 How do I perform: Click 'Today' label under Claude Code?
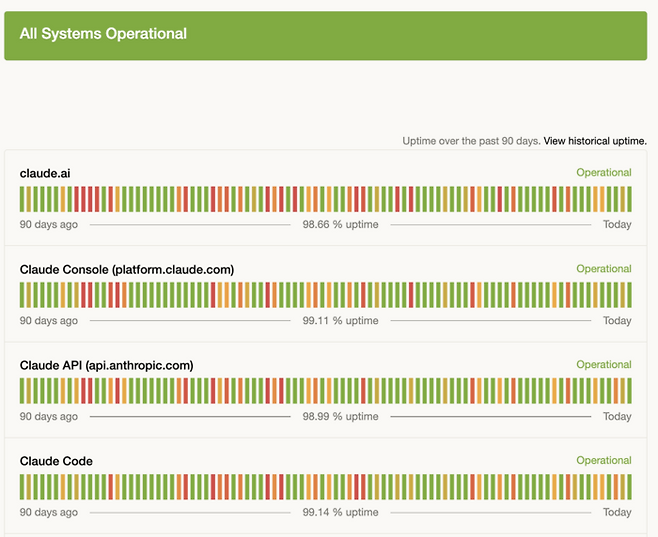617,512
